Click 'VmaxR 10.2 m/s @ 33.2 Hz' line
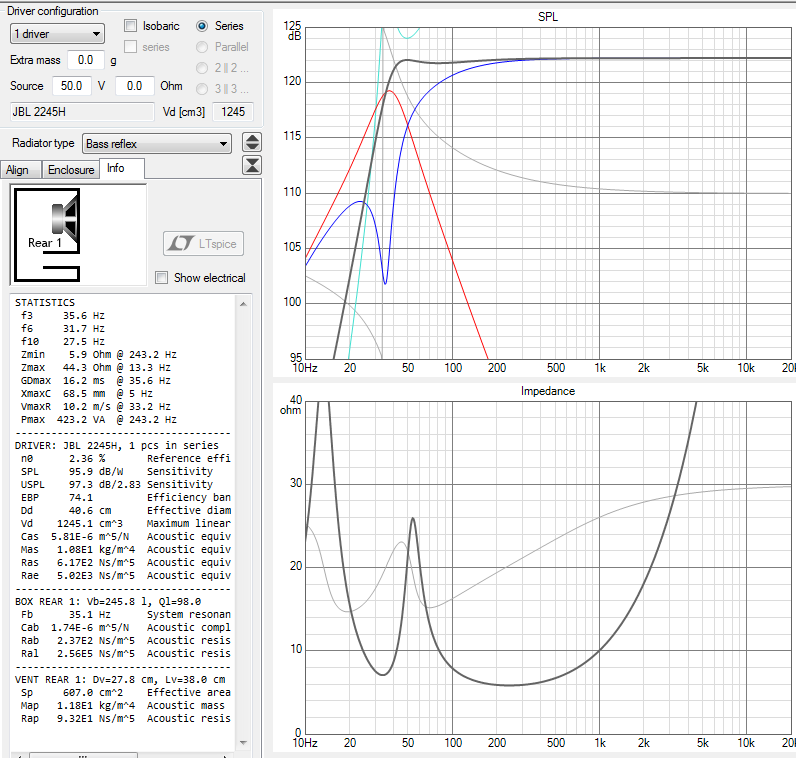 coord(95,406)
